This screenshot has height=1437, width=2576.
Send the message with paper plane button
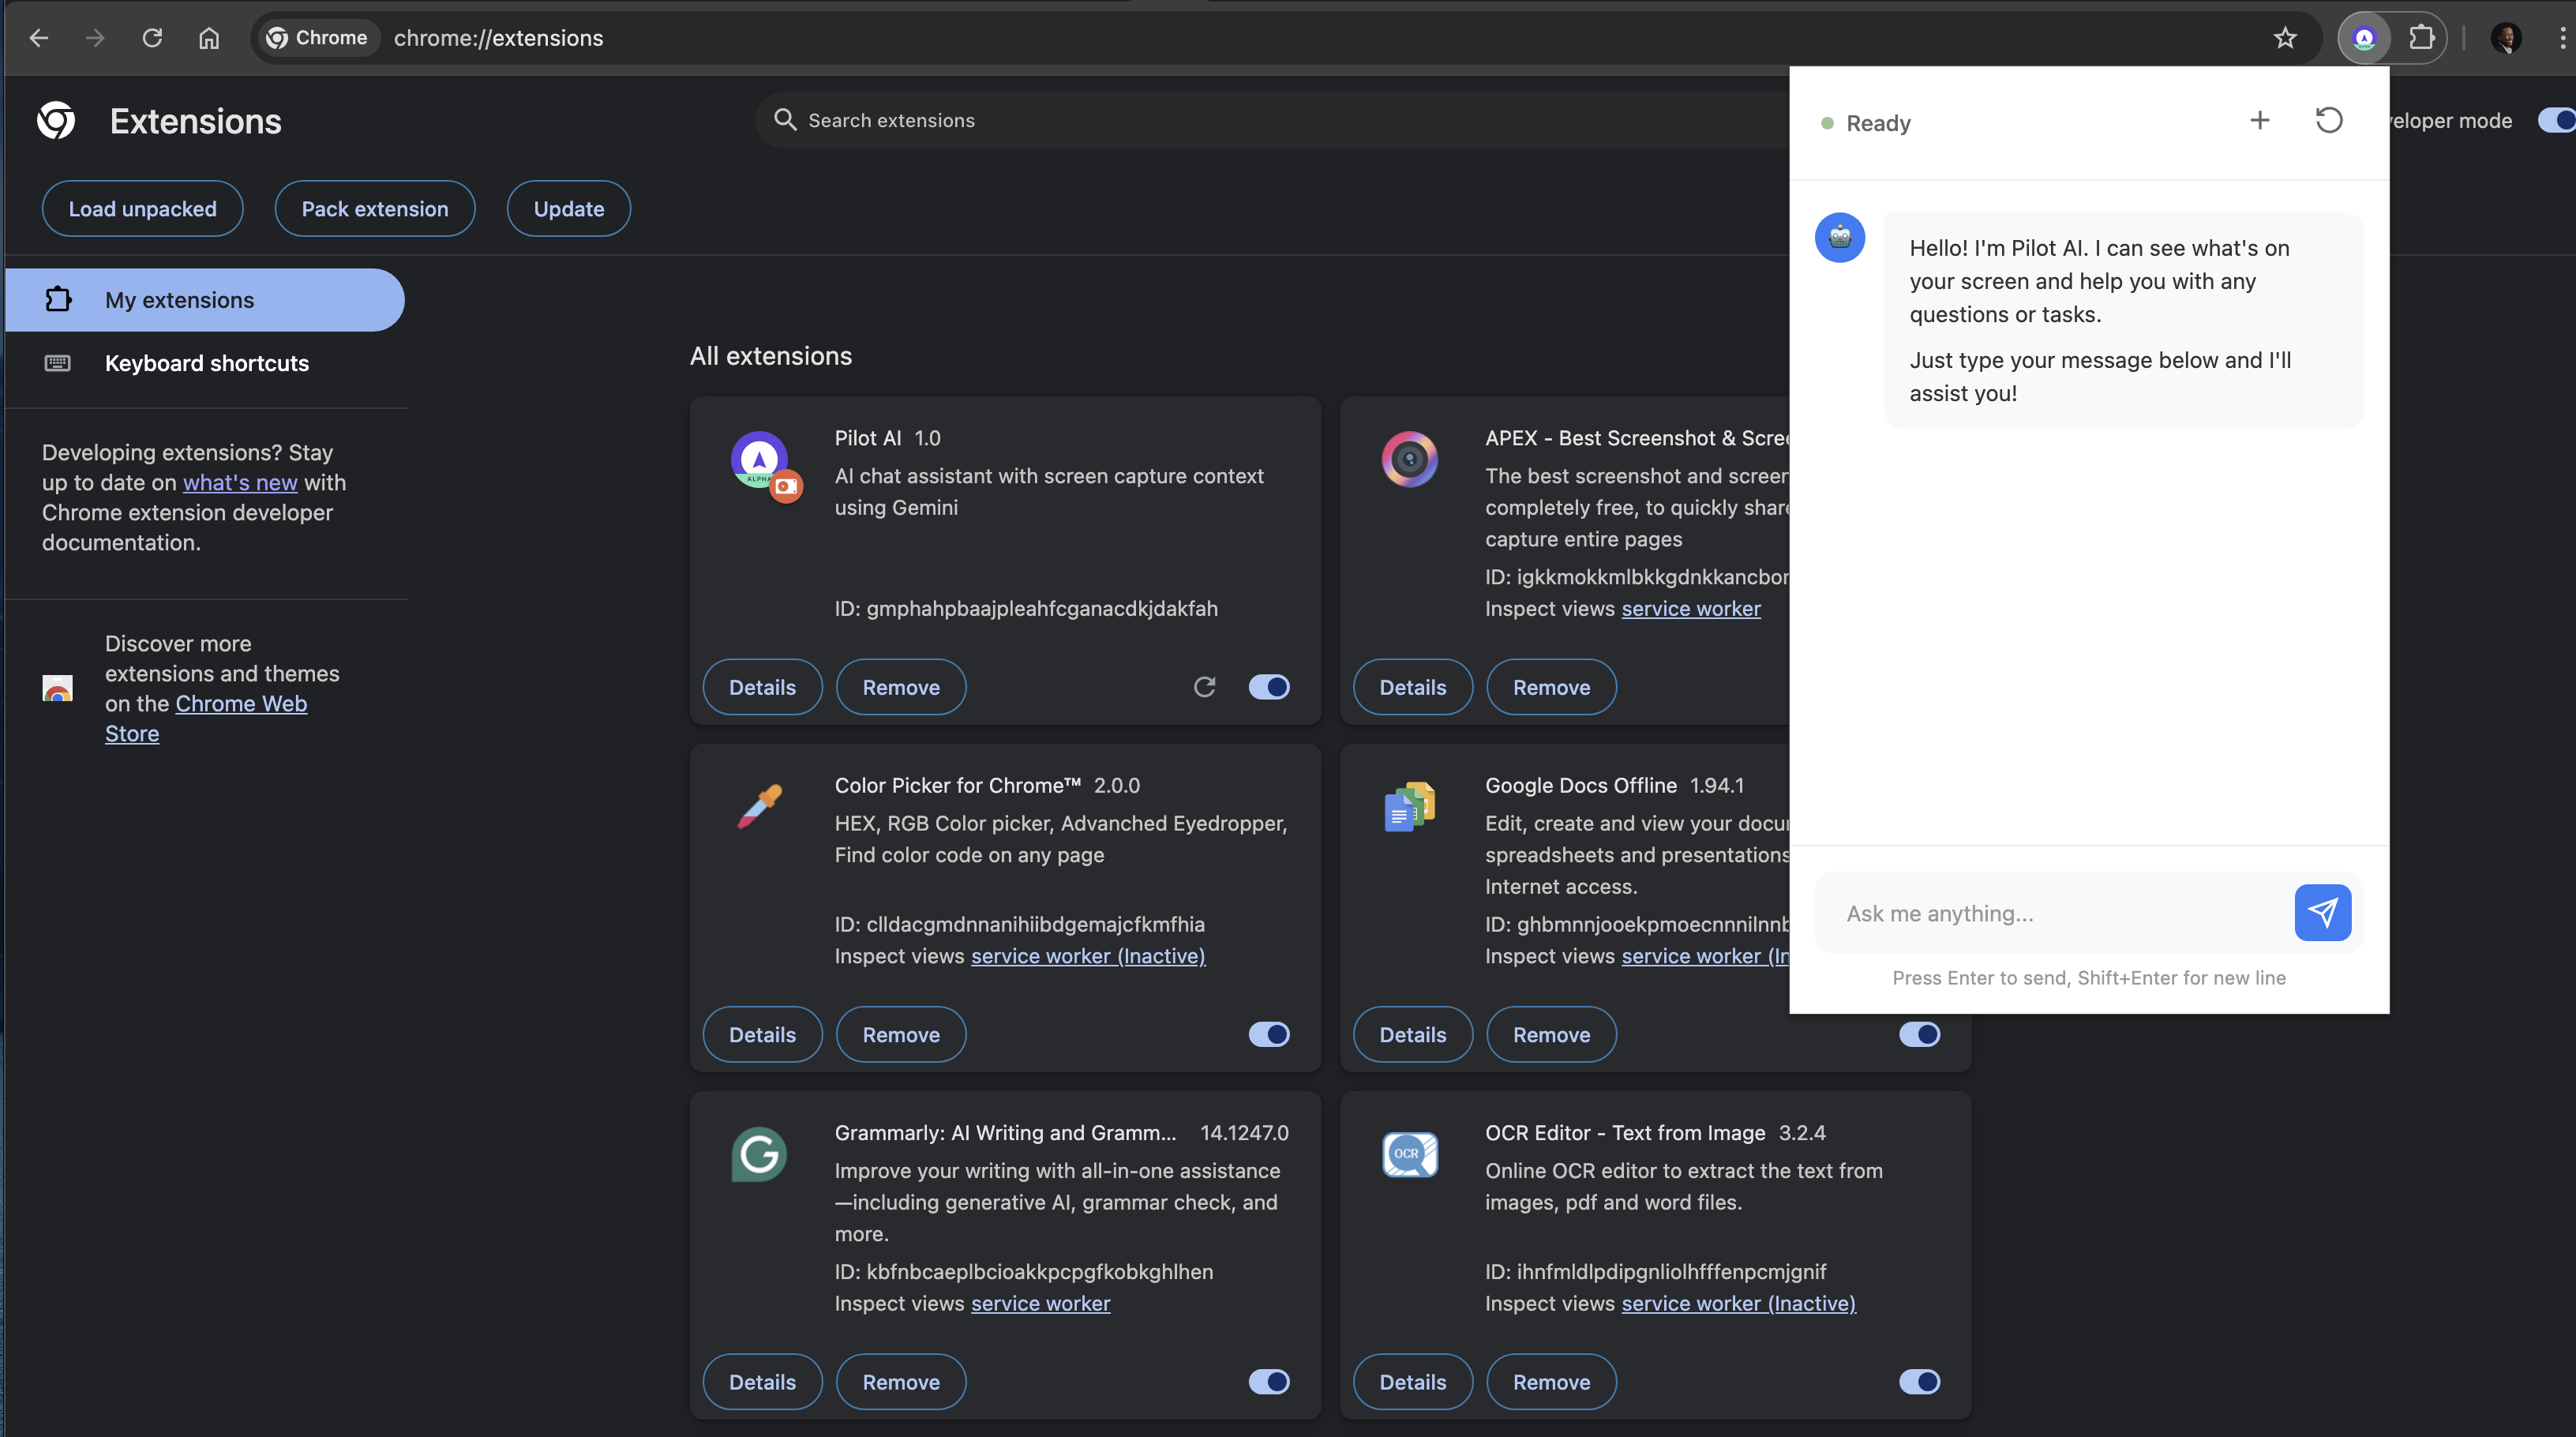[x=2322, y=912]
